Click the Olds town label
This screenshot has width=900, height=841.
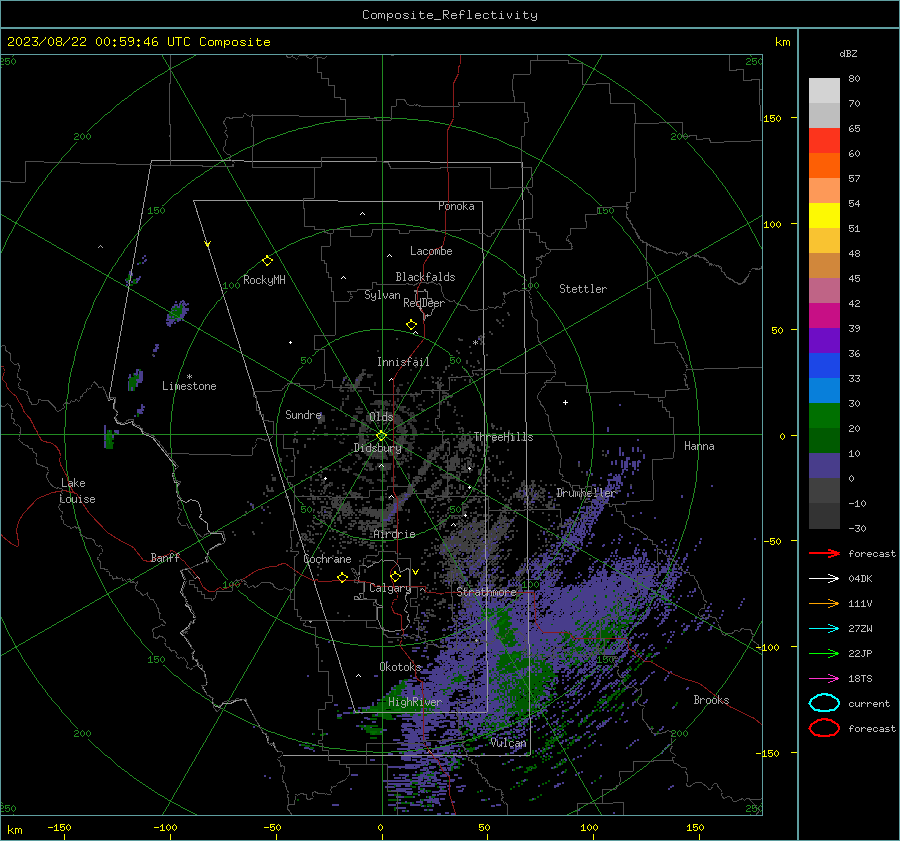click(x=381, y=417)
